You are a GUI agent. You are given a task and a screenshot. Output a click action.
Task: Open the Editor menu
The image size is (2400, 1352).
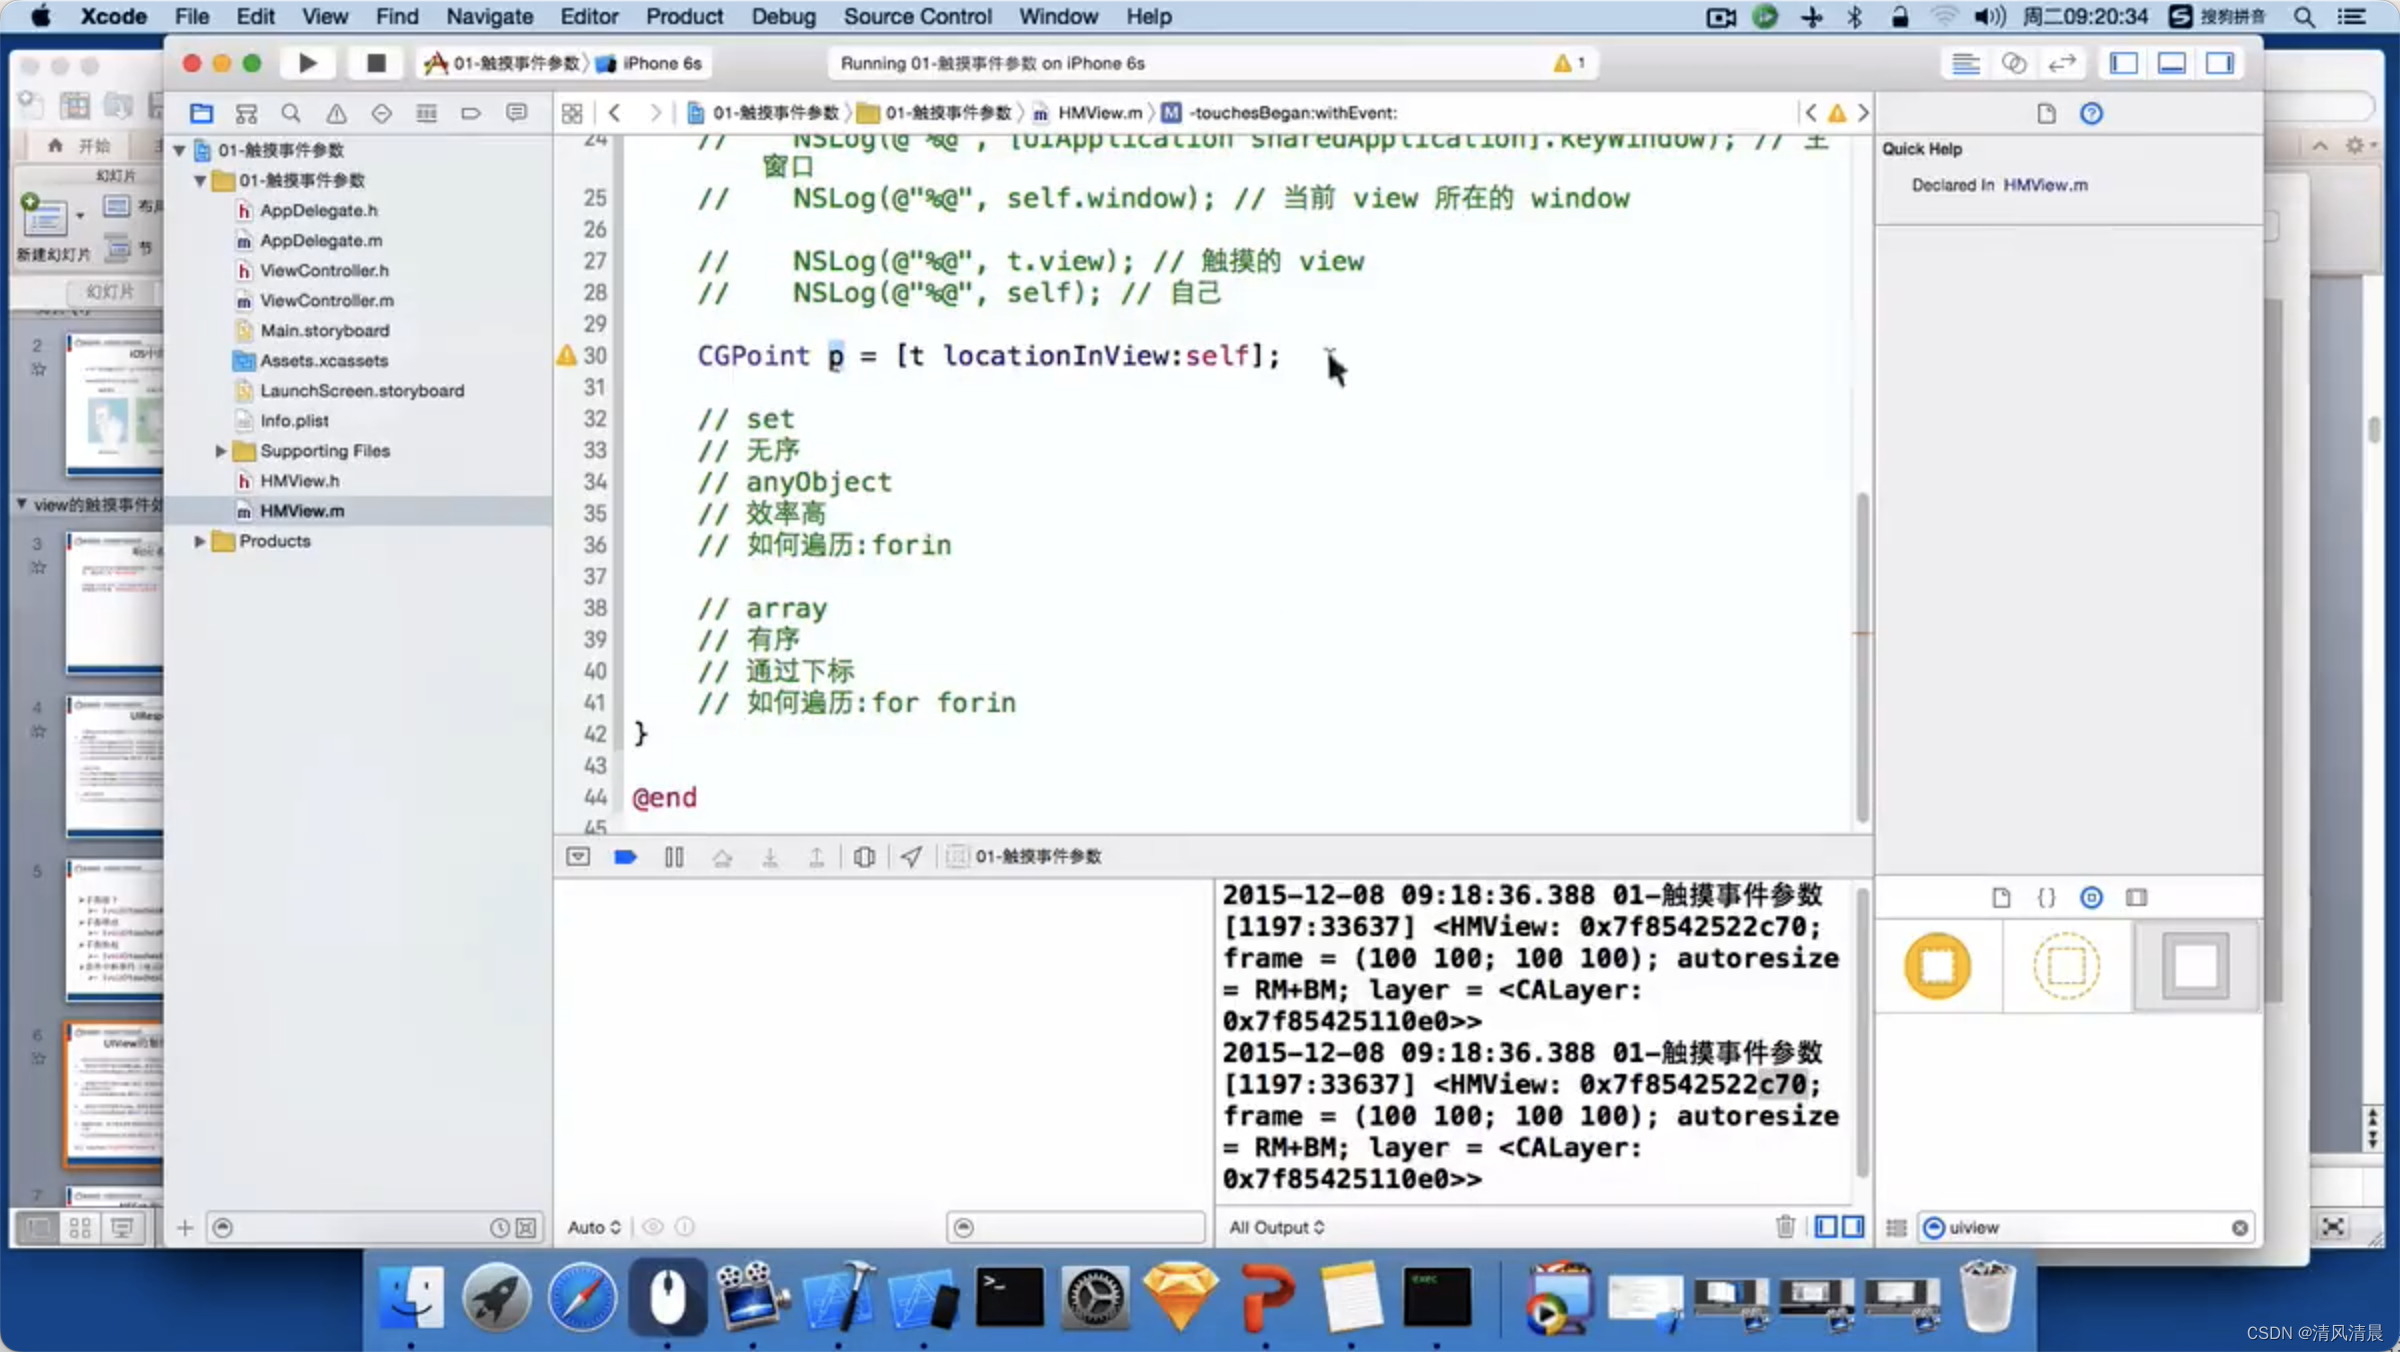coord(589,16)
